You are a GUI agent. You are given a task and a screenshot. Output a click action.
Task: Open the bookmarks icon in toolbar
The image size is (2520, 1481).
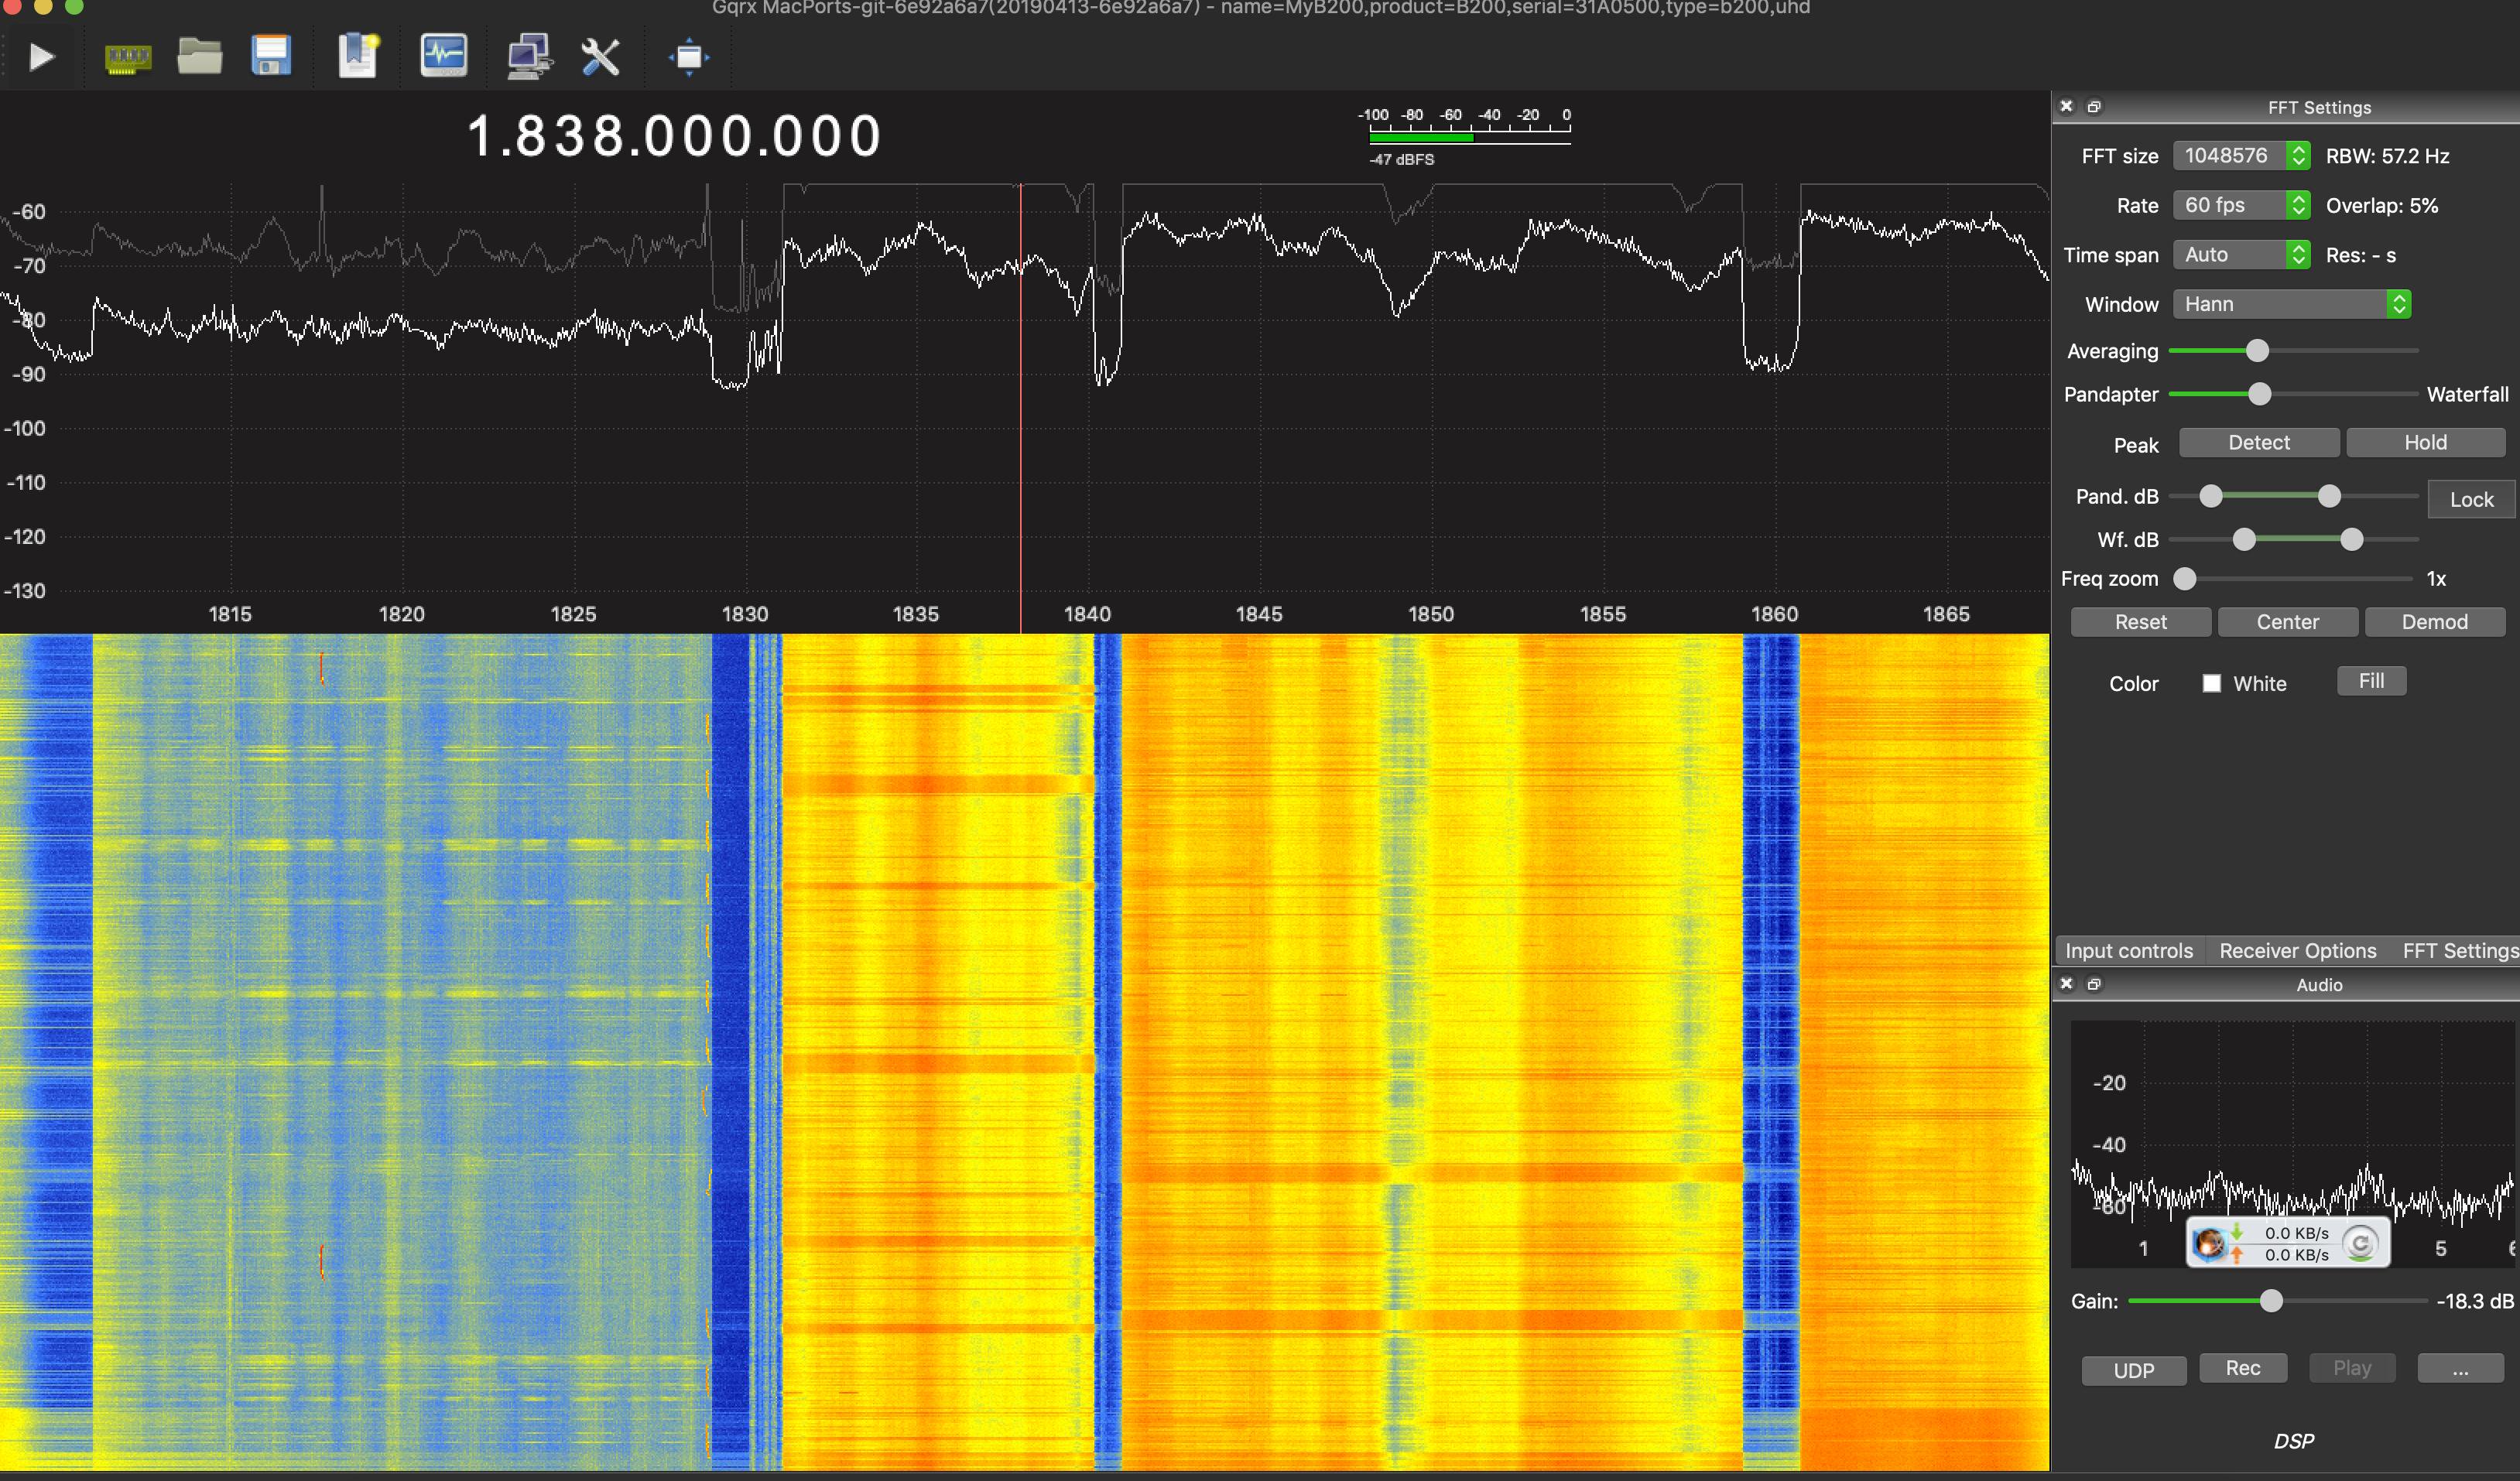[x=357, y=57]
